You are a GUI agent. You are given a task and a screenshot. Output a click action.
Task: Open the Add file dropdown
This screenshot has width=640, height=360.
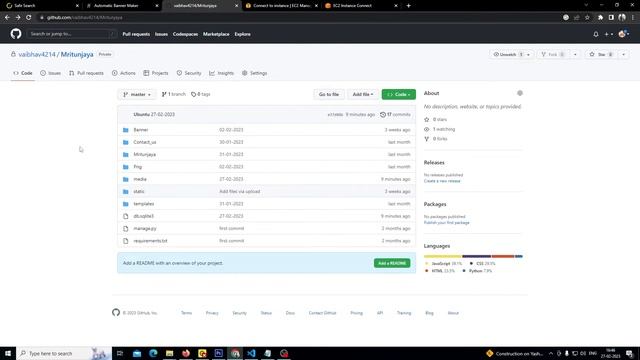[363, 94]
